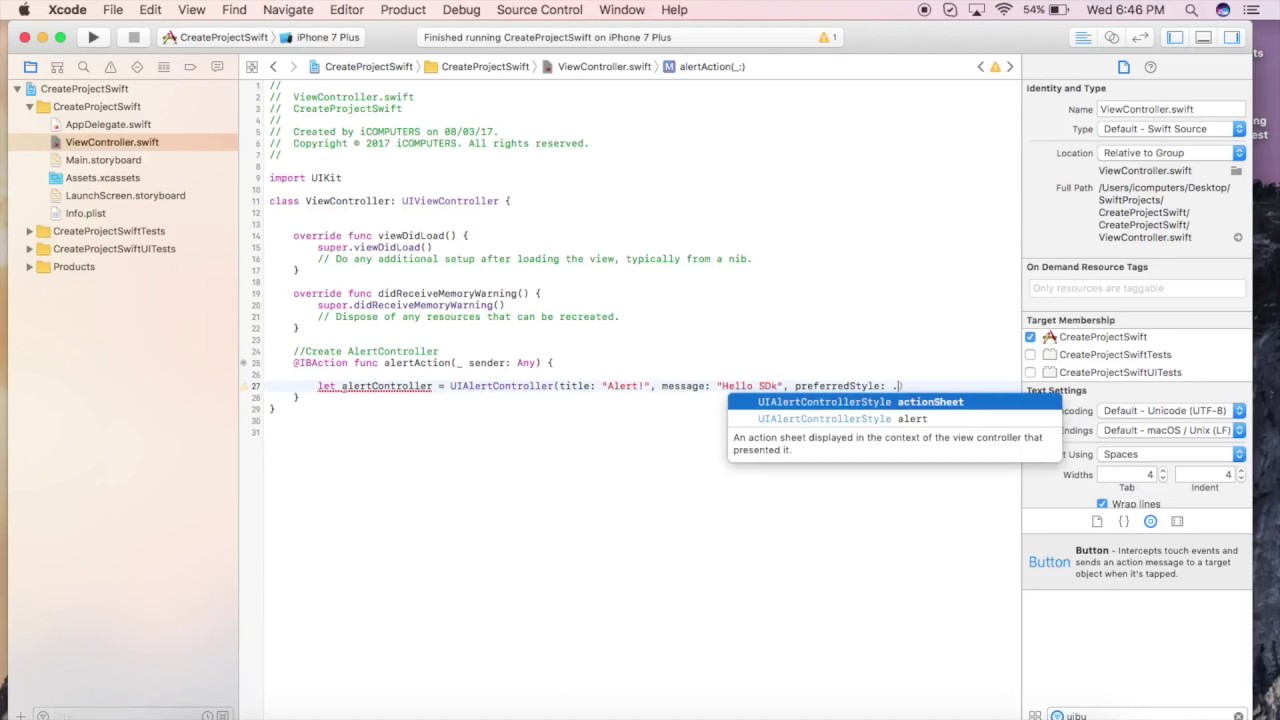
Task: Open the symbol navigator
Action: 57,67
